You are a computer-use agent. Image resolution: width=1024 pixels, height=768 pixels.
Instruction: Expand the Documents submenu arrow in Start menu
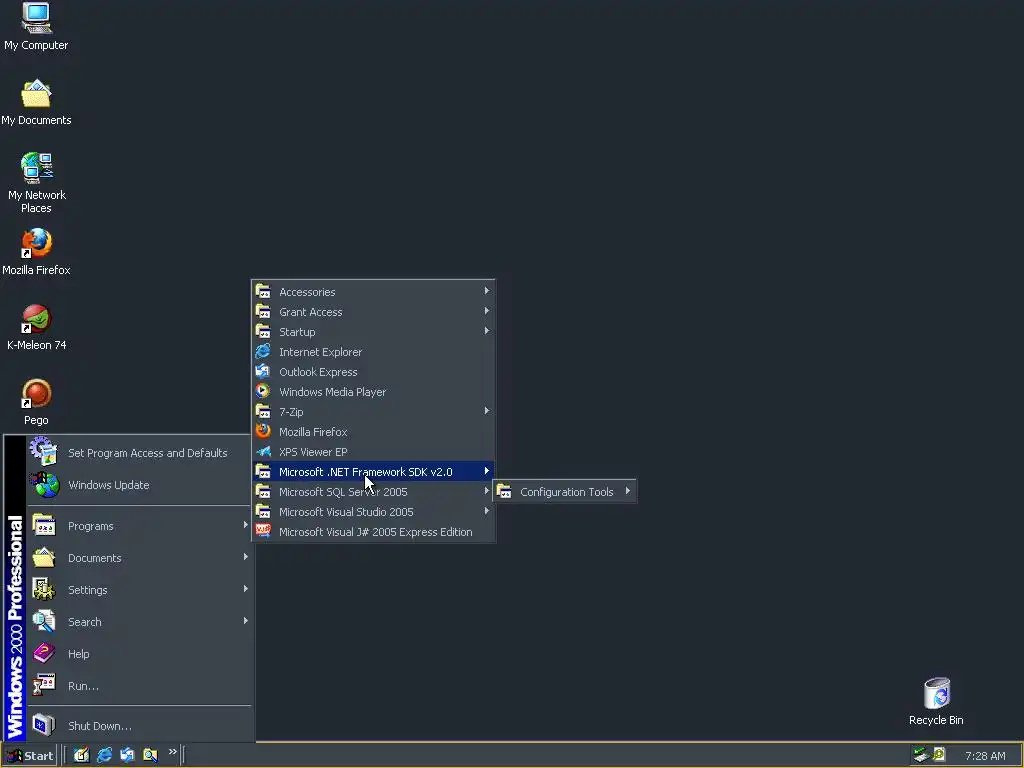click(x=246, y=557)
